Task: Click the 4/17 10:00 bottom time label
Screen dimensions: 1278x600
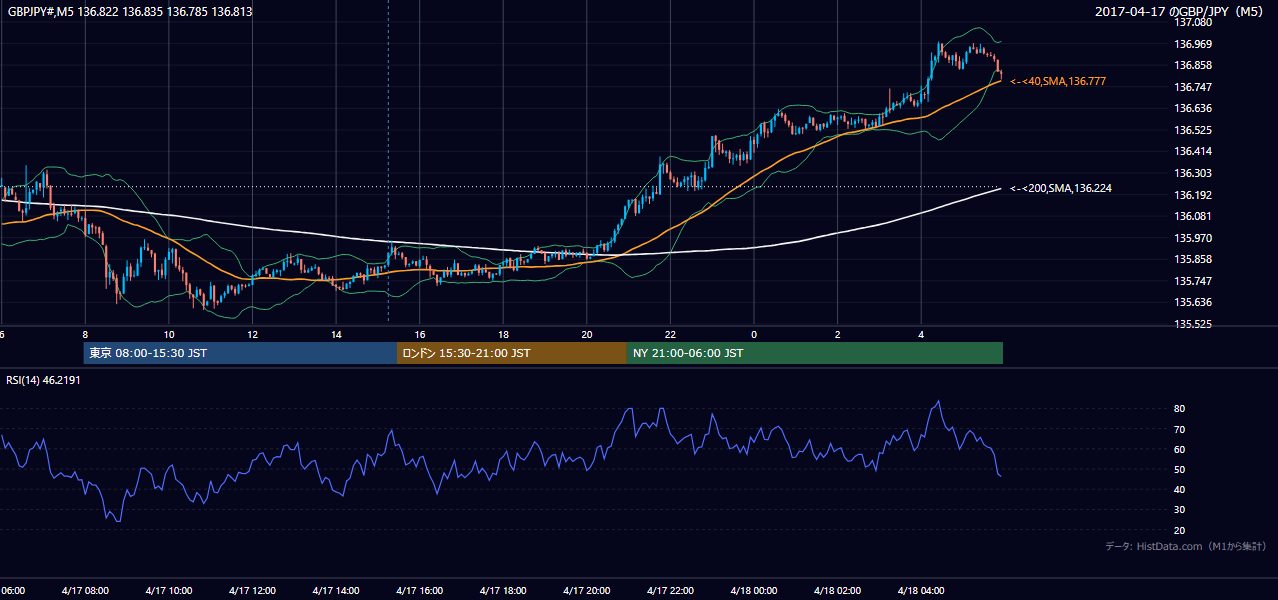Action: (x=168, y=591)
